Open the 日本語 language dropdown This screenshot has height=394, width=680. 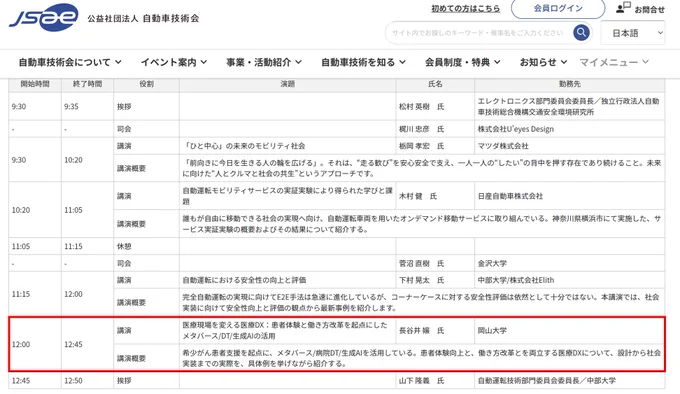633,33
